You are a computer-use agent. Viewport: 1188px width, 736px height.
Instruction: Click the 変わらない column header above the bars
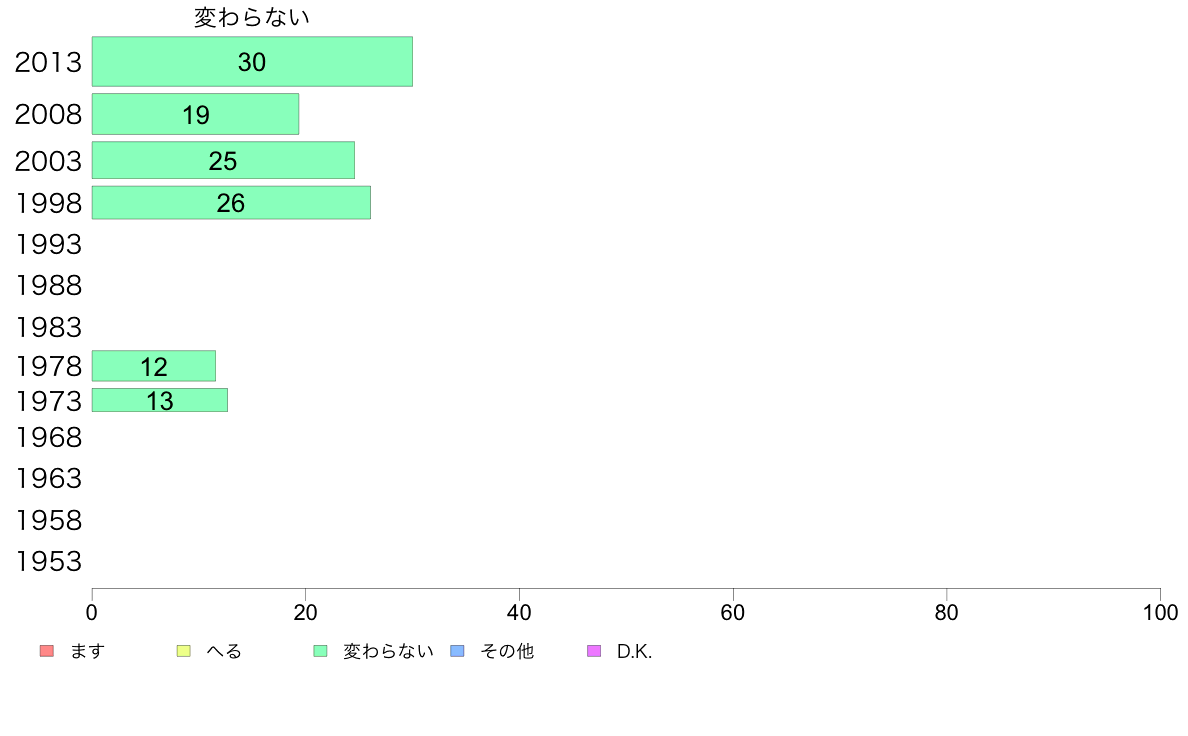pyautogui.click(x=252, y=17)
